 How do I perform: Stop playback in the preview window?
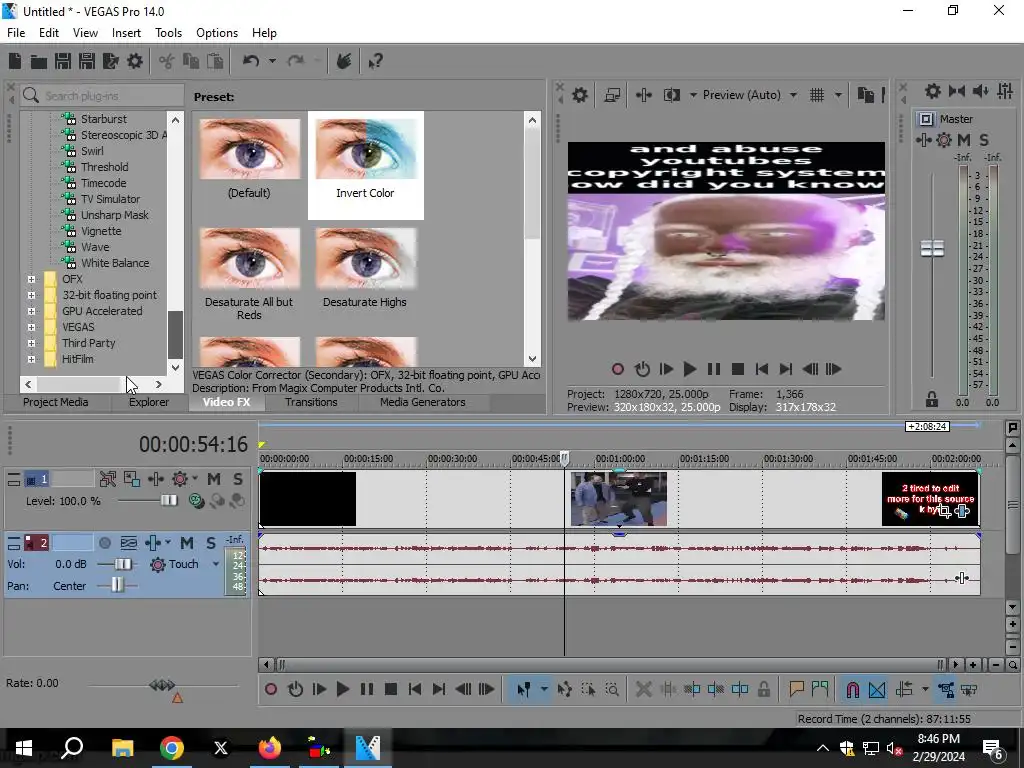(x=738, y=370)
